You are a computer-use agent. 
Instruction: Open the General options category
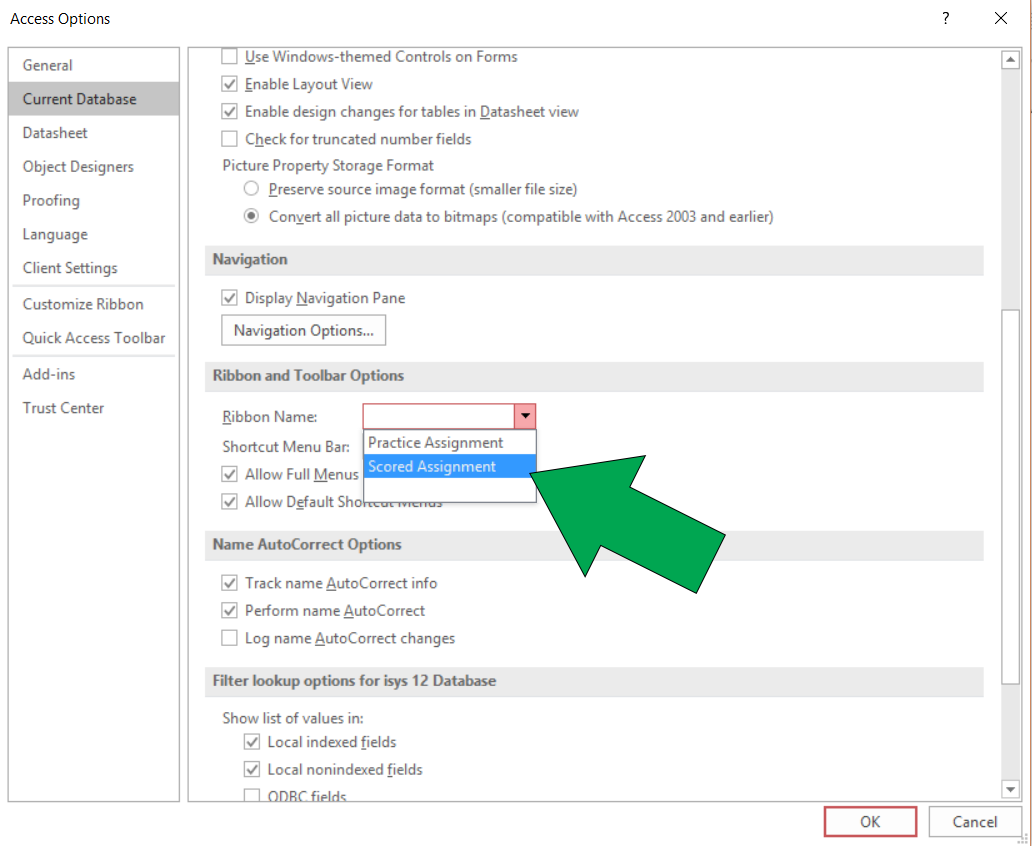coord(93,65)
